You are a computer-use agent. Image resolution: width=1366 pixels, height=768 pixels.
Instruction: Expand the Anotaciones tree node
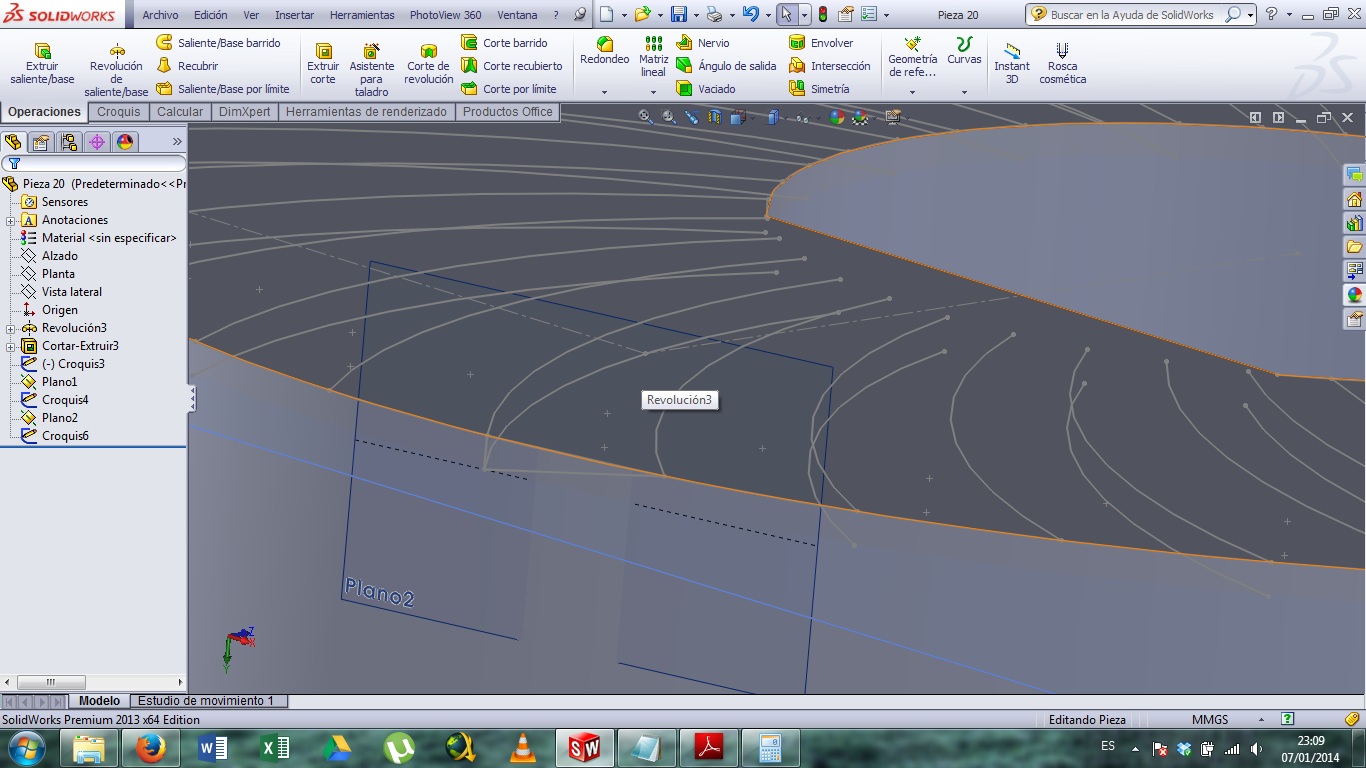pos(10,220)
